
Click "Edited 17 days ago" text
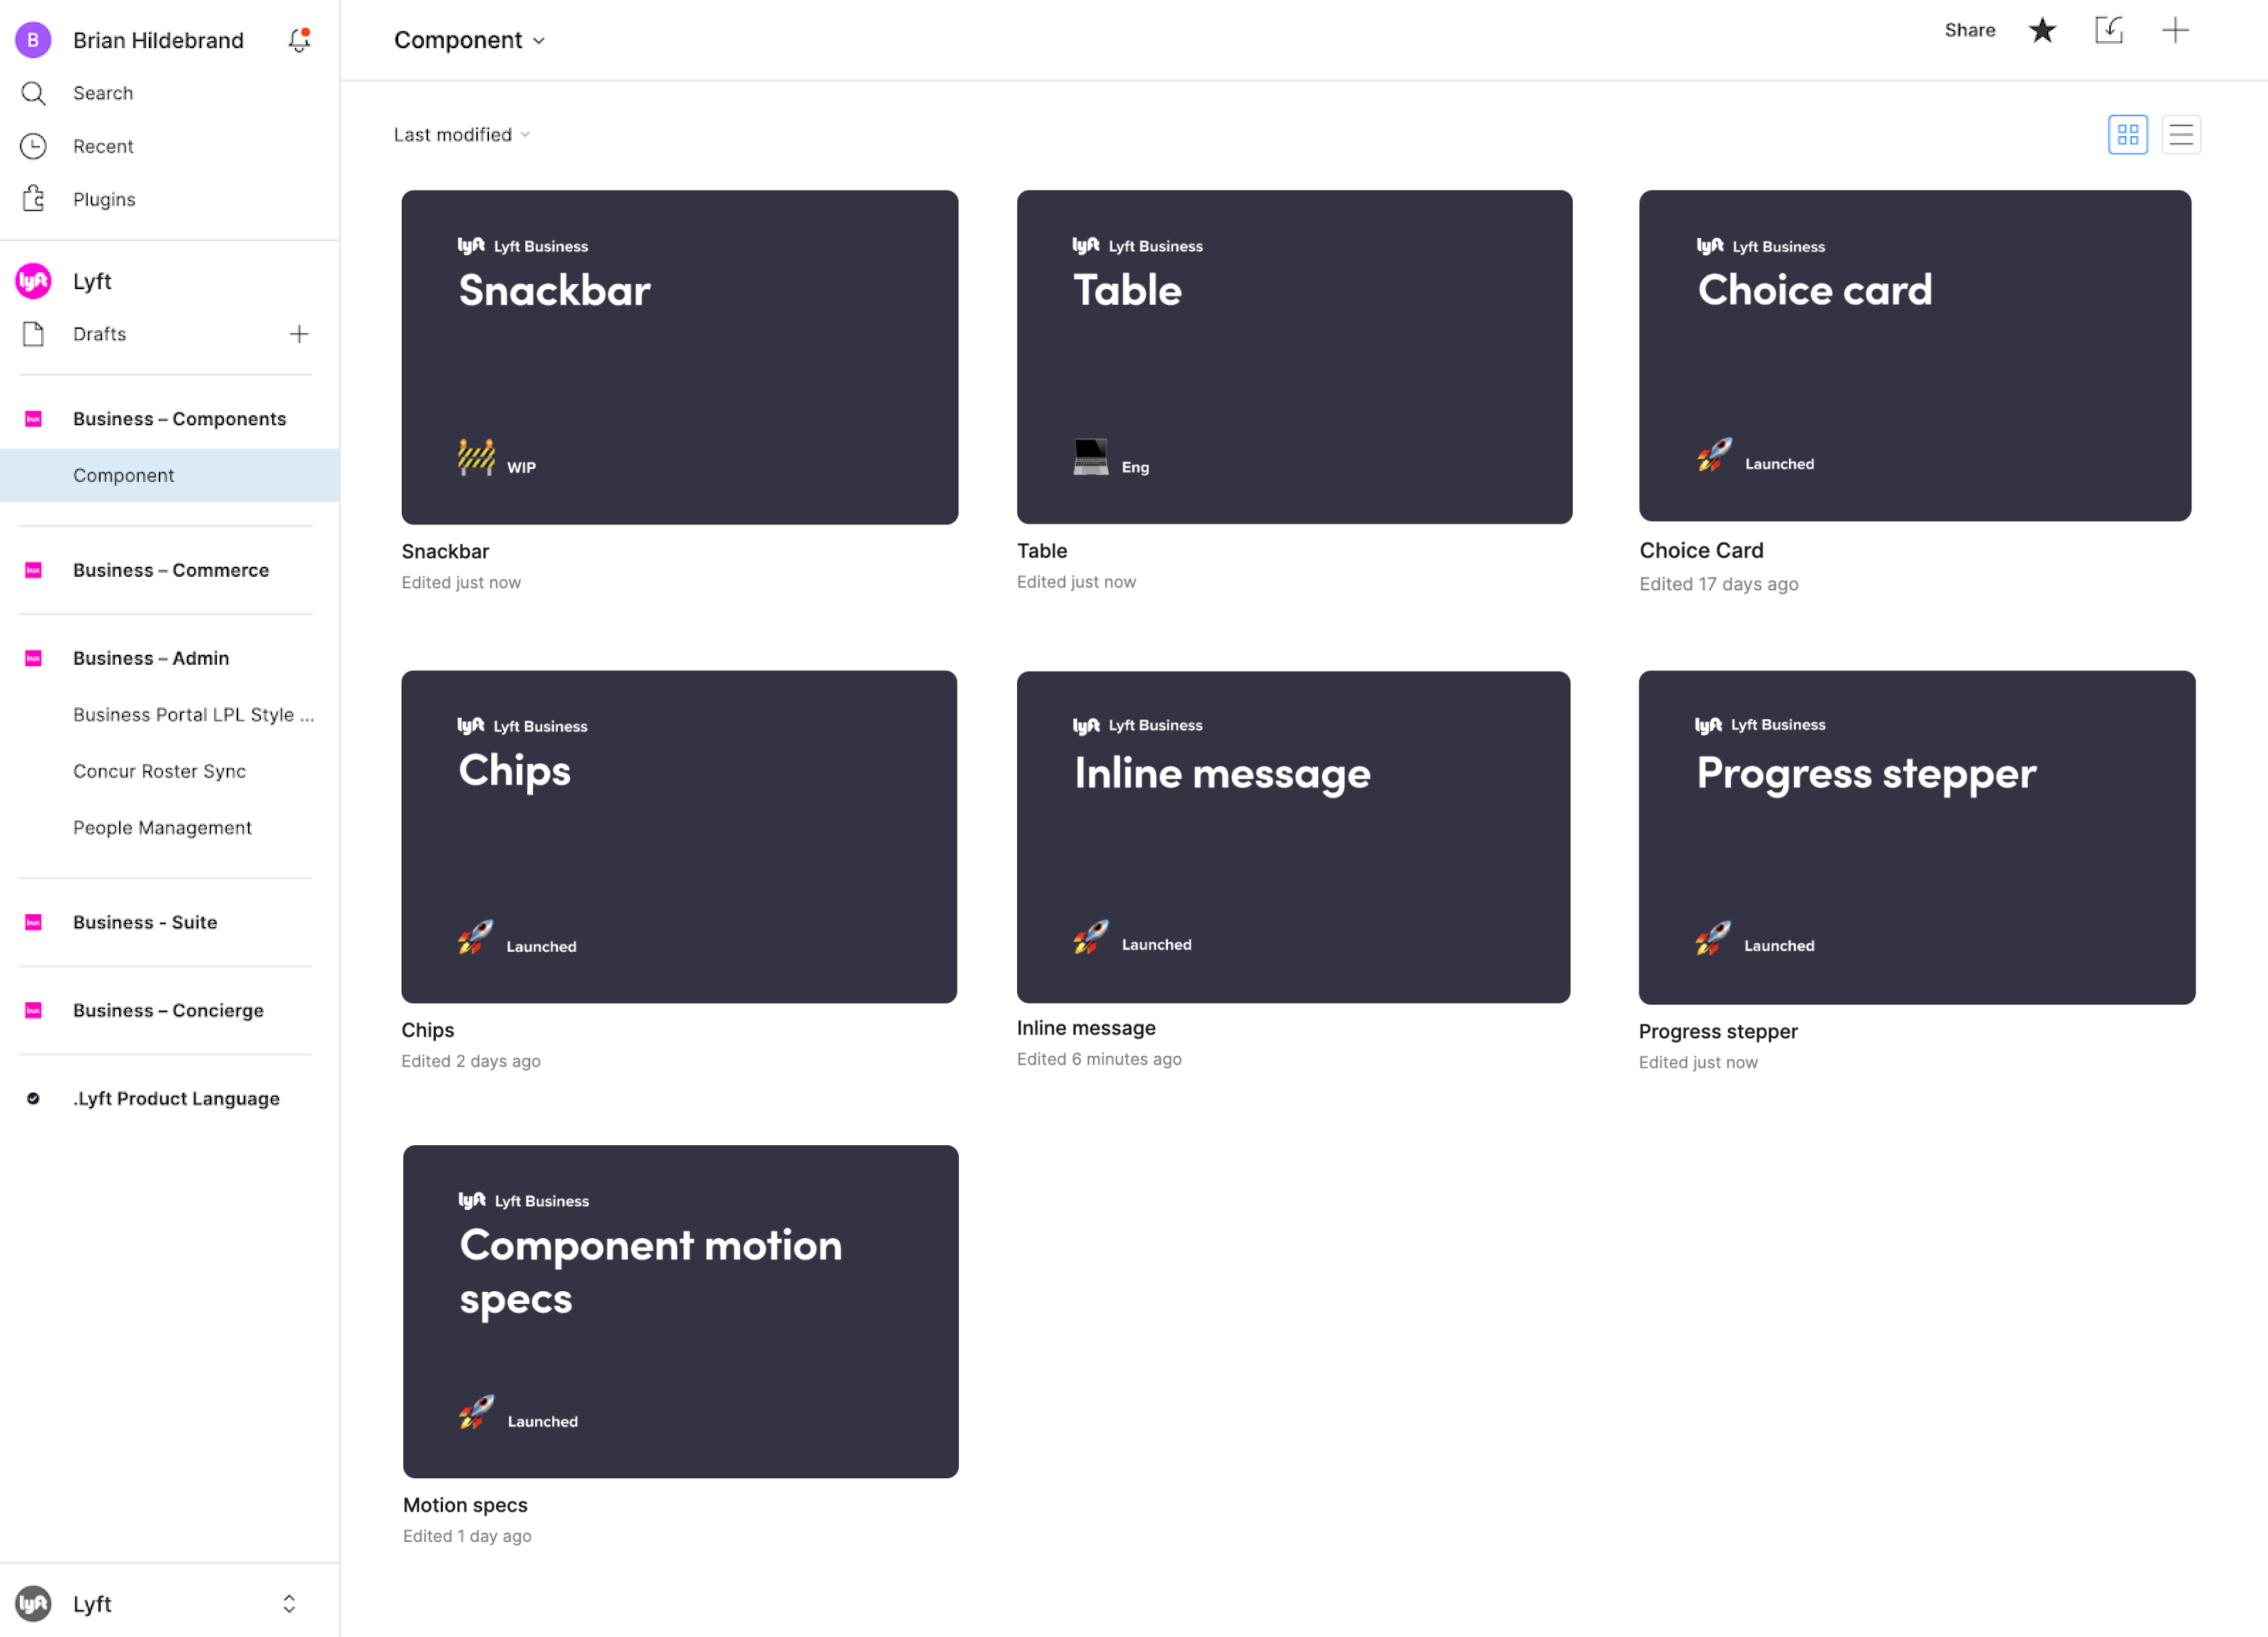1718,584
